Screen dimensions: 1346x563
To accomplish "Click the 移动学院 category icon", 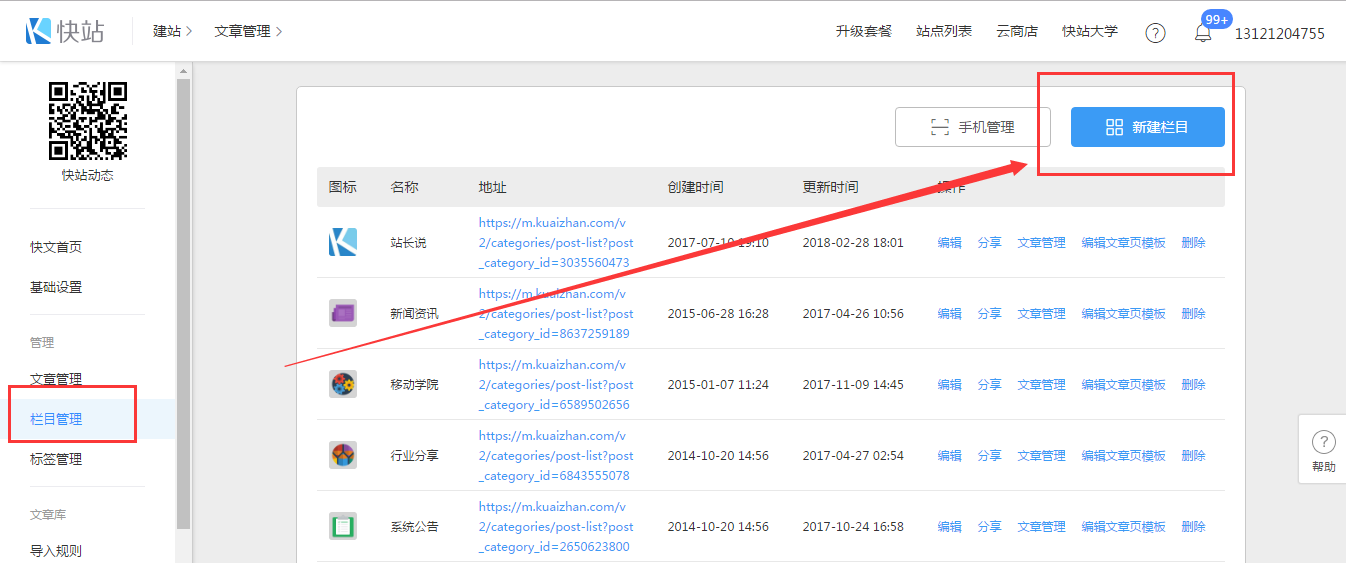I will (343, 384).
